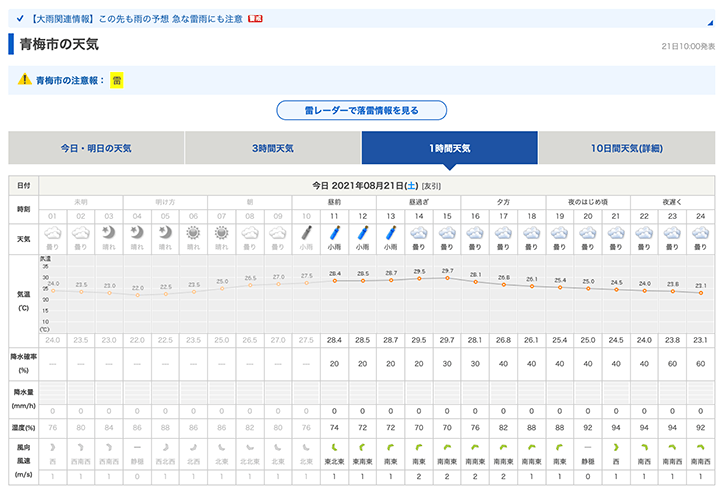Select the 1時間天気 tab

(449, 148)
